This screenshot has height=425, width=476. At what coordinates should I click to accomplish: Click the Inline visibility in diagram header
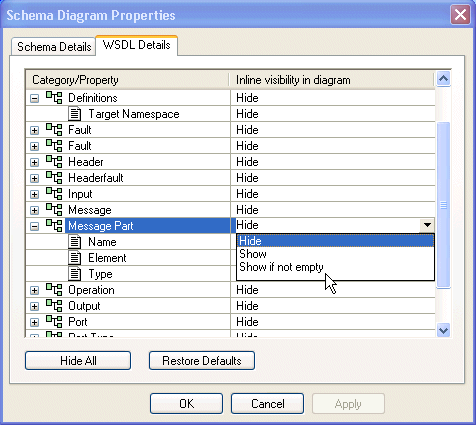(x=332, y=80)
